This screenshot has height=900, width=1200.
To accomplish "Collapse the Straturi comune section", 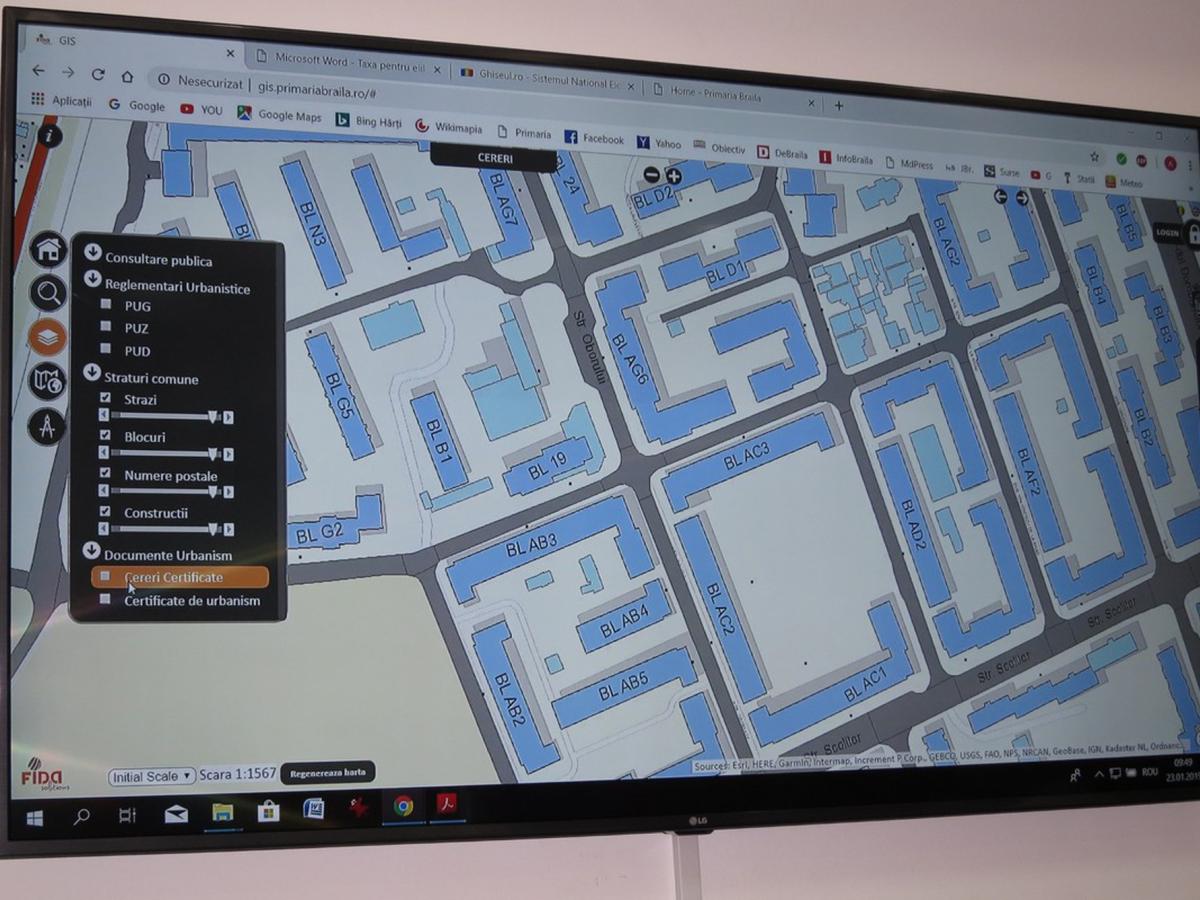I will tap(92, 373).
